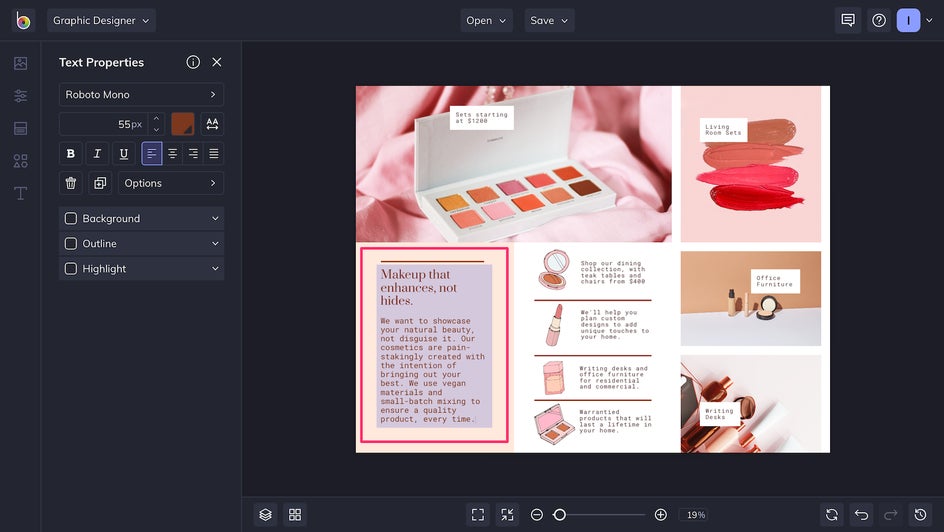Open the Save menu
The image size is (944, 532).
[x=549, y=20]
